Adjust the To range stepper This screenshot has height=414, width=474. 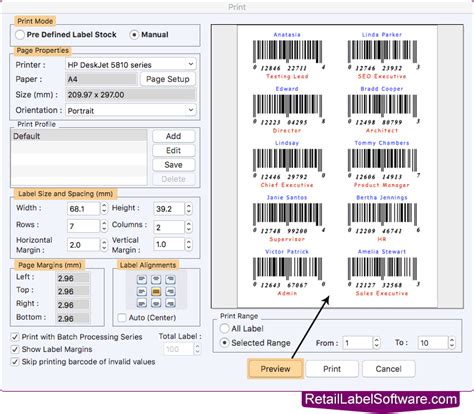[x=452, y=343]
